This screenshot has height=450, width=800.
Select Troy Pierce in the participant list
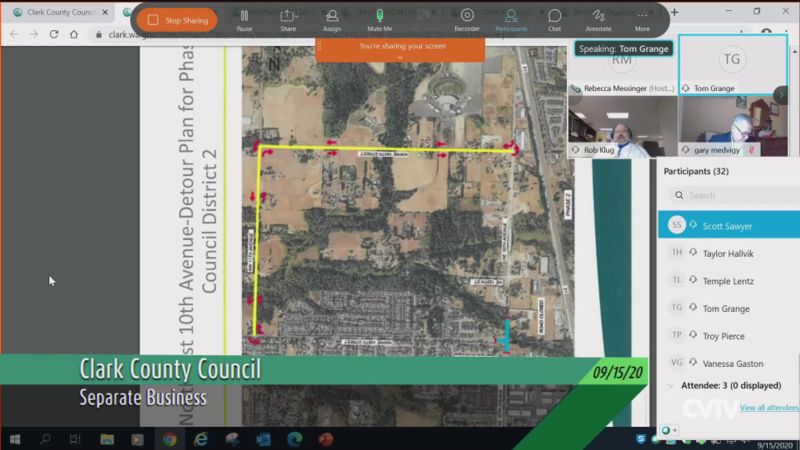click(x=723, y=336)
